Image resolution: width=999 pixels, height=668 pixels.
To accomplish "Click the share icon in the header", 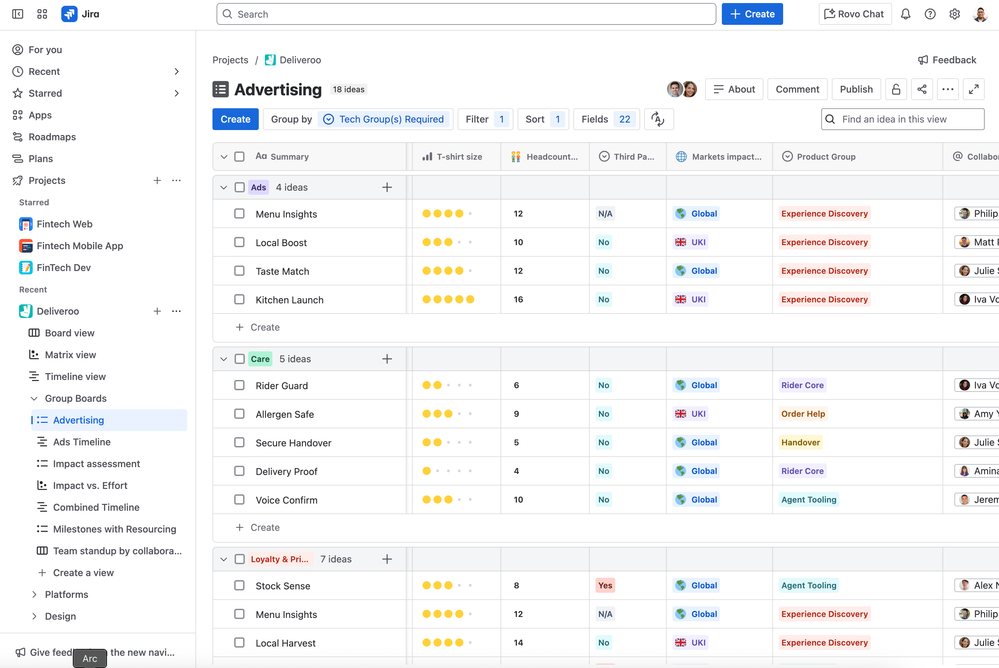I will pyautogui.click(x=922, y=89).
